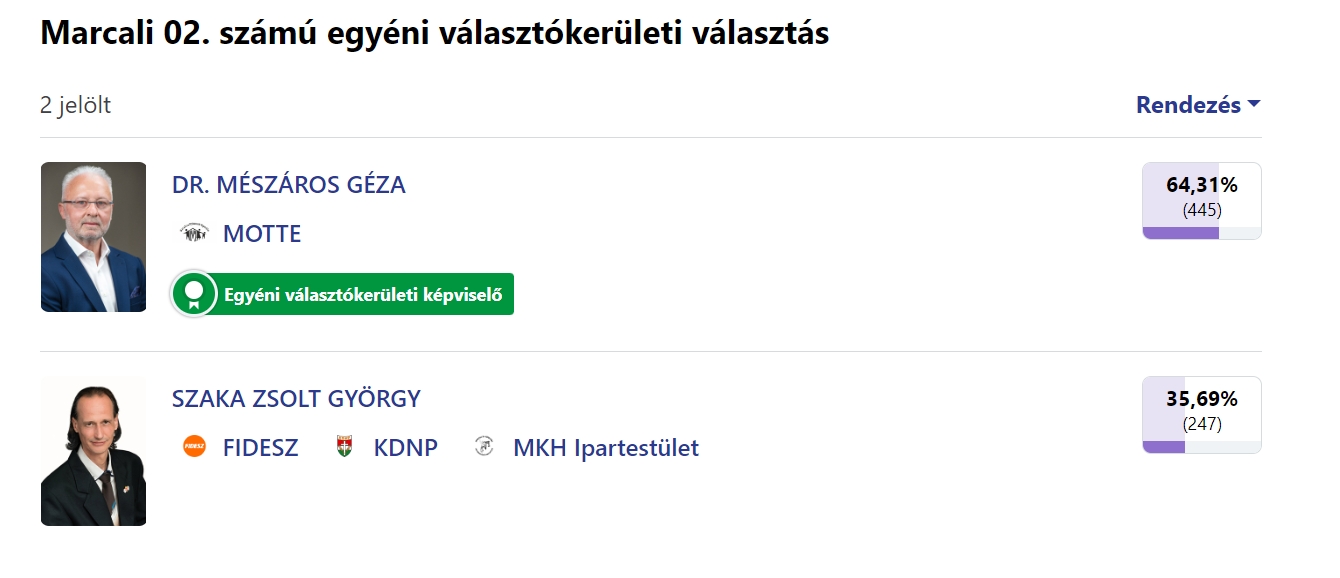Click the FIDESZ icon in Szaka's party list

194,447
